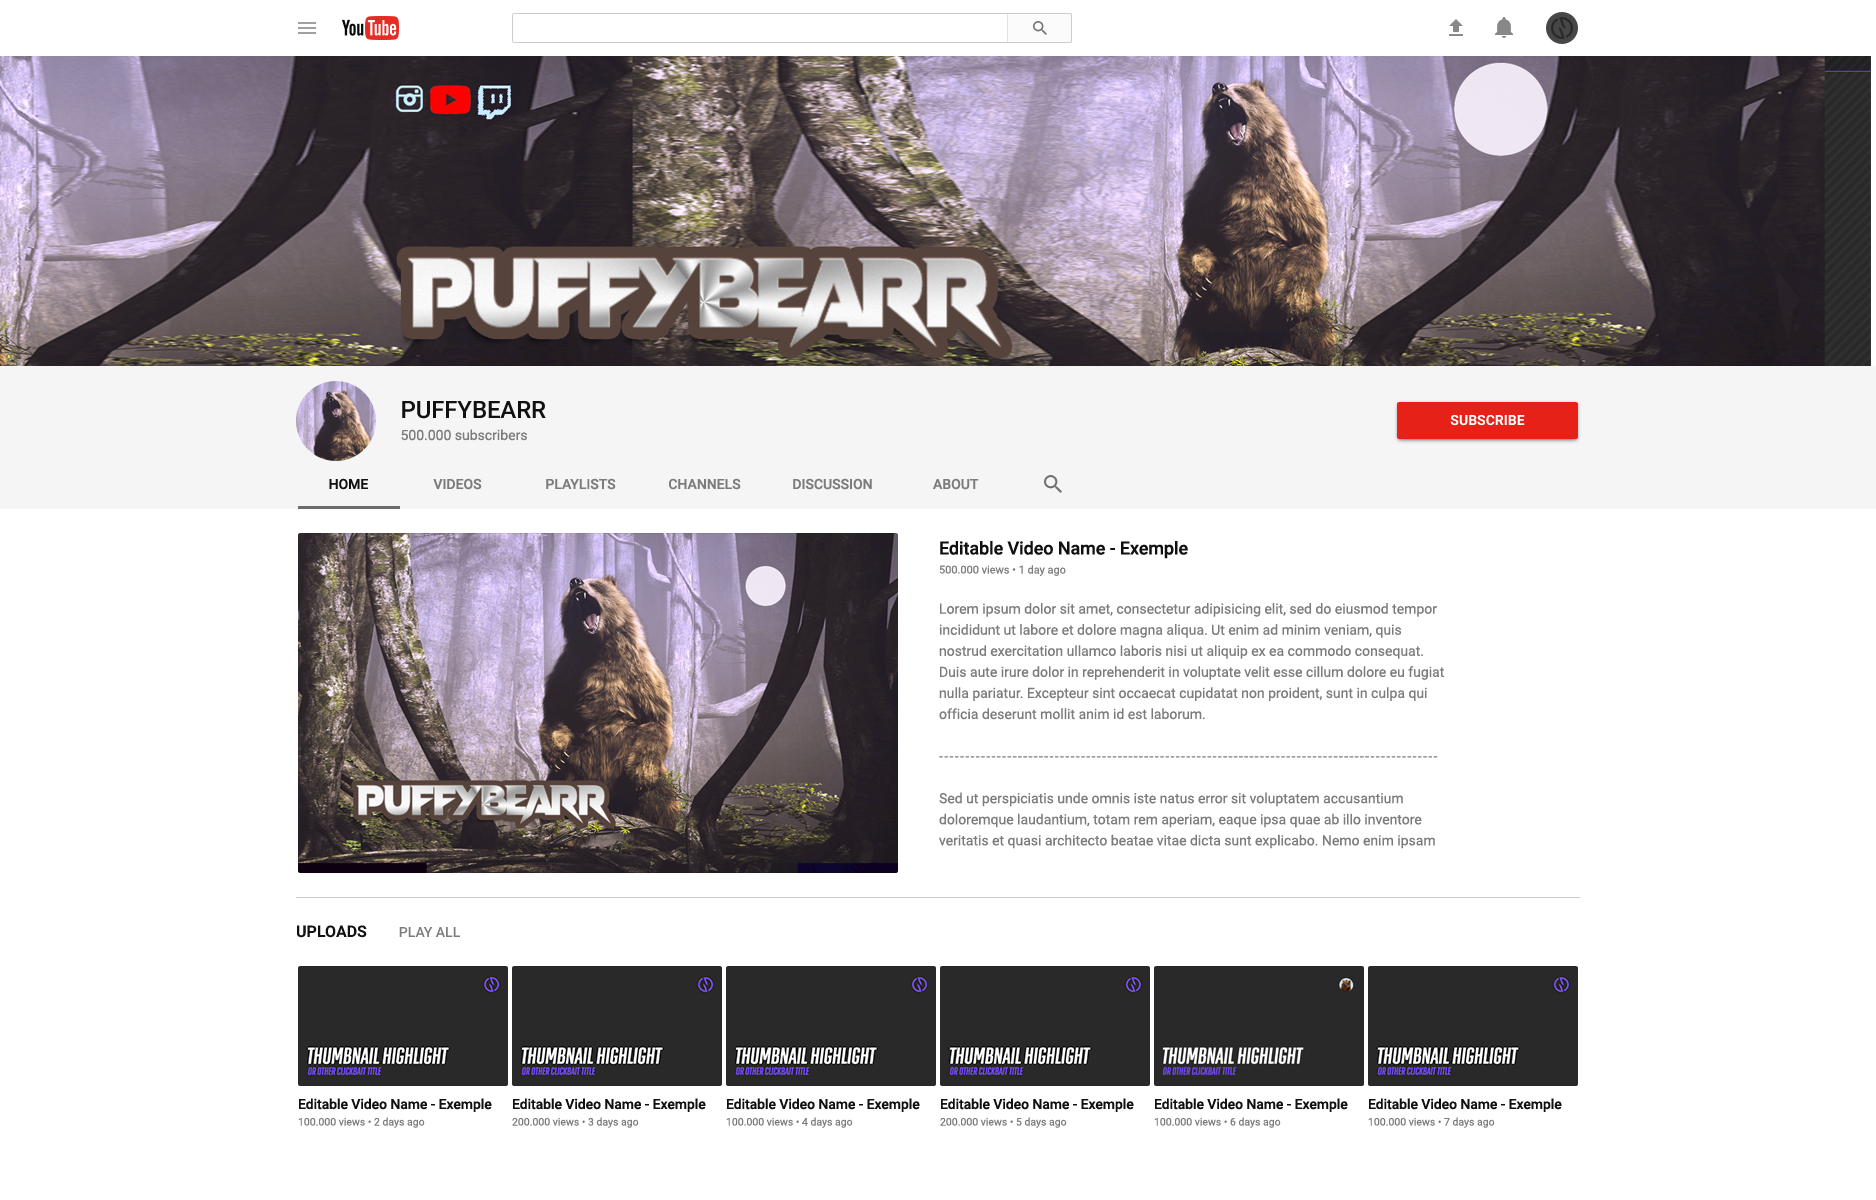Open the channel name PUFFYBEARR link
Screen dimensions: 1876x1200
472,410
